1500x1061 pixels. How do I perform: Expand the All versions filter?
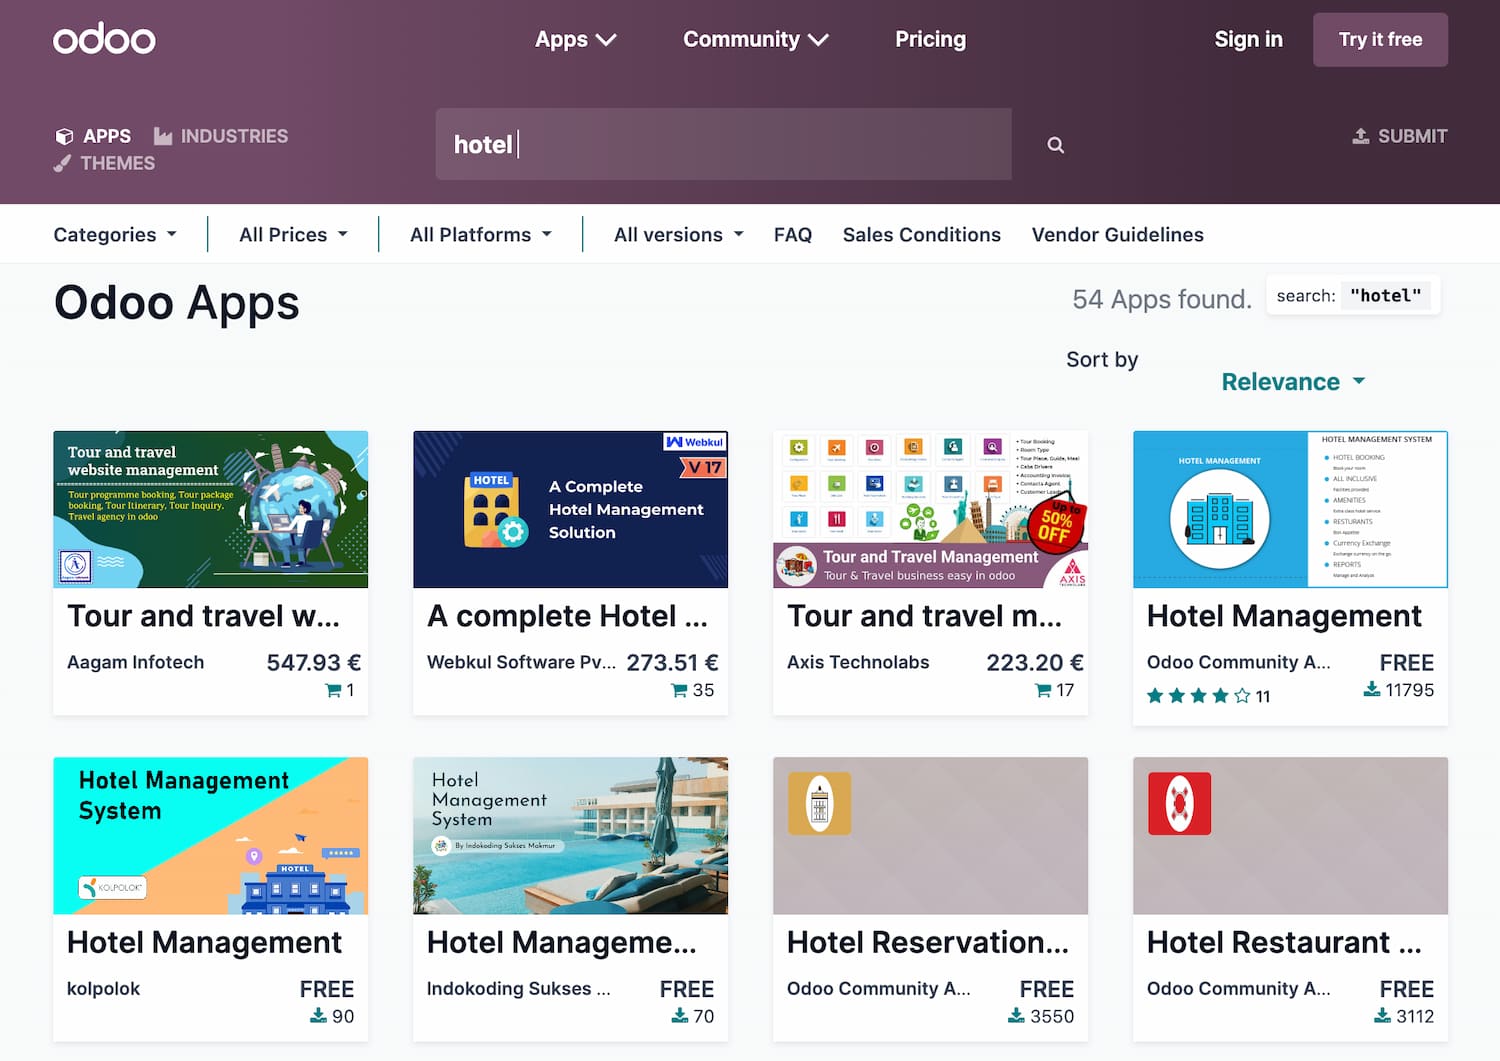679,234
